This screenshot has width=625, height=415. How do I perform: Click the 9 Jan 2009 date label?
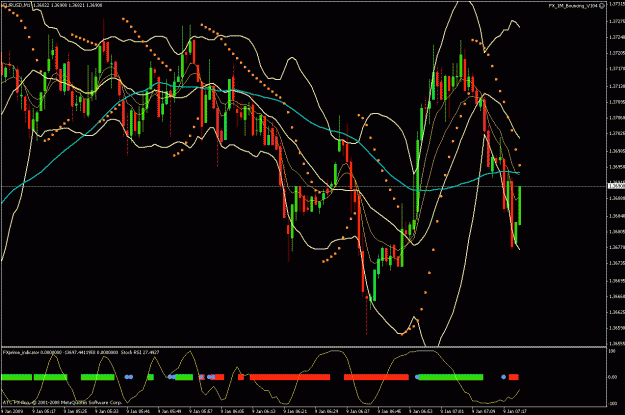(x=12, y=411)
